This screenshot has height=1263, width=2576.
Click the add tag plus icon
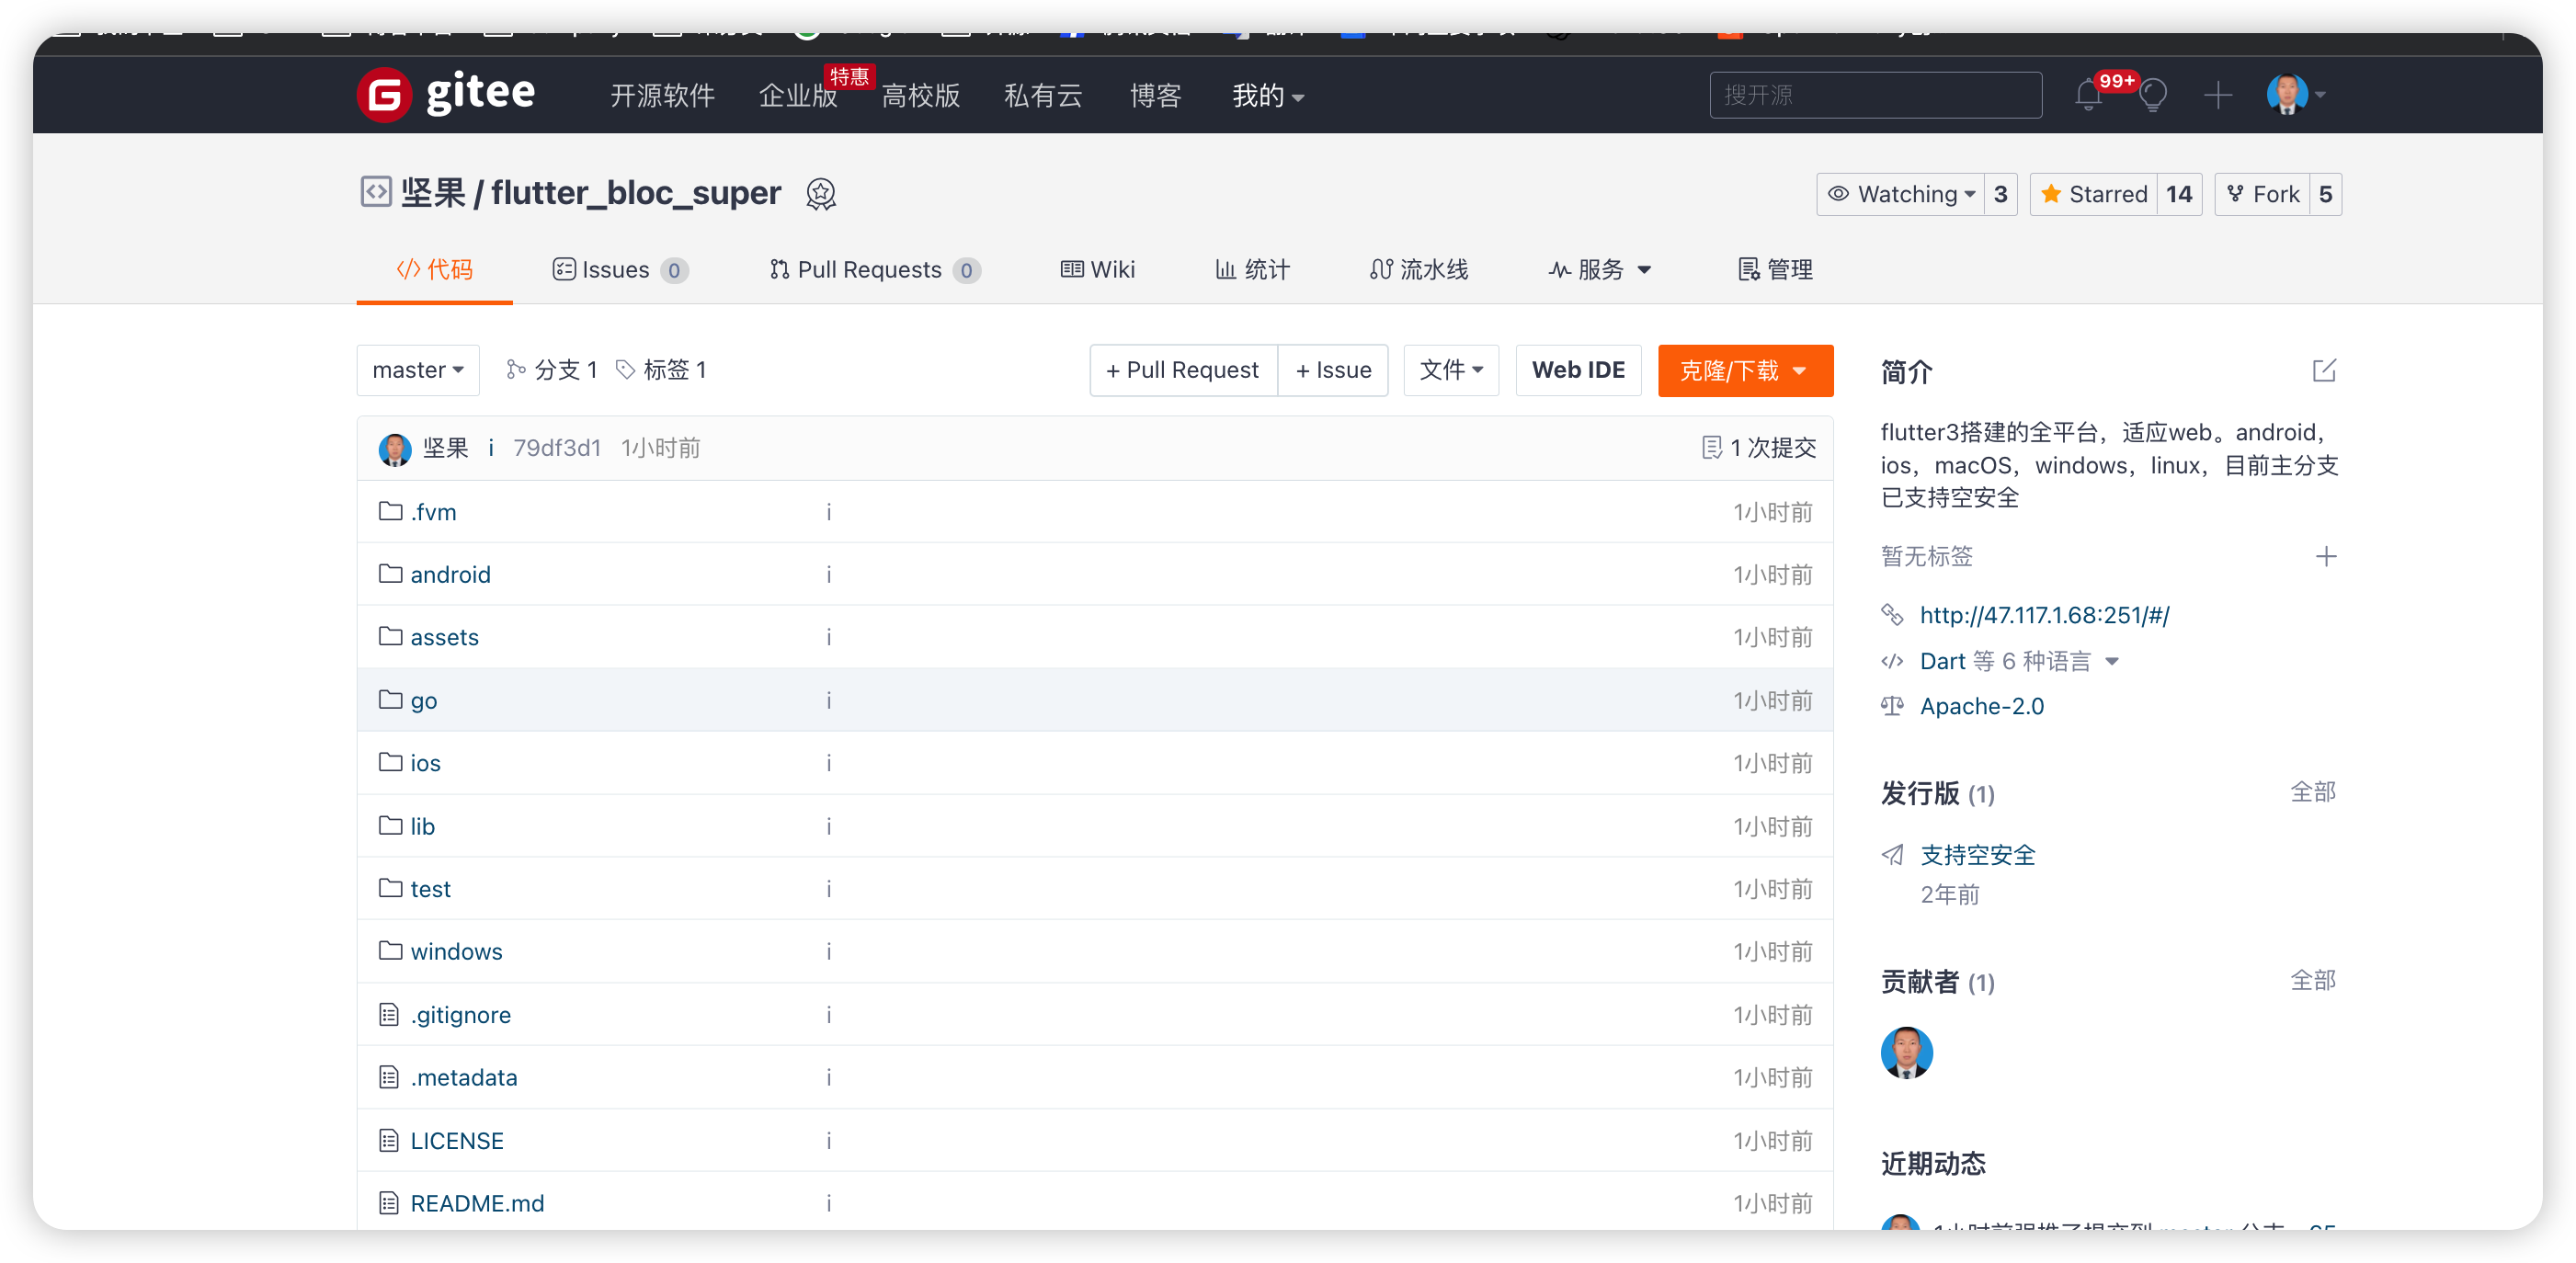(2326, 557)
